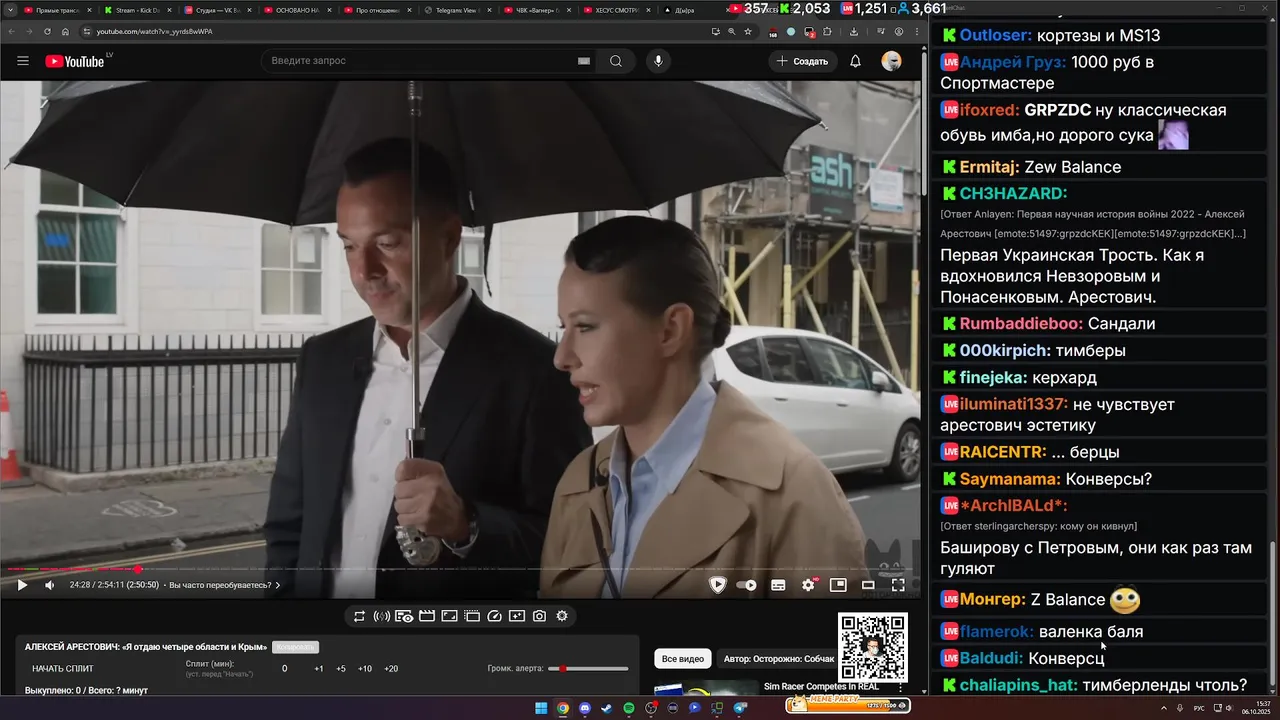Toggle subtitles on the player

tap(778, 585)
